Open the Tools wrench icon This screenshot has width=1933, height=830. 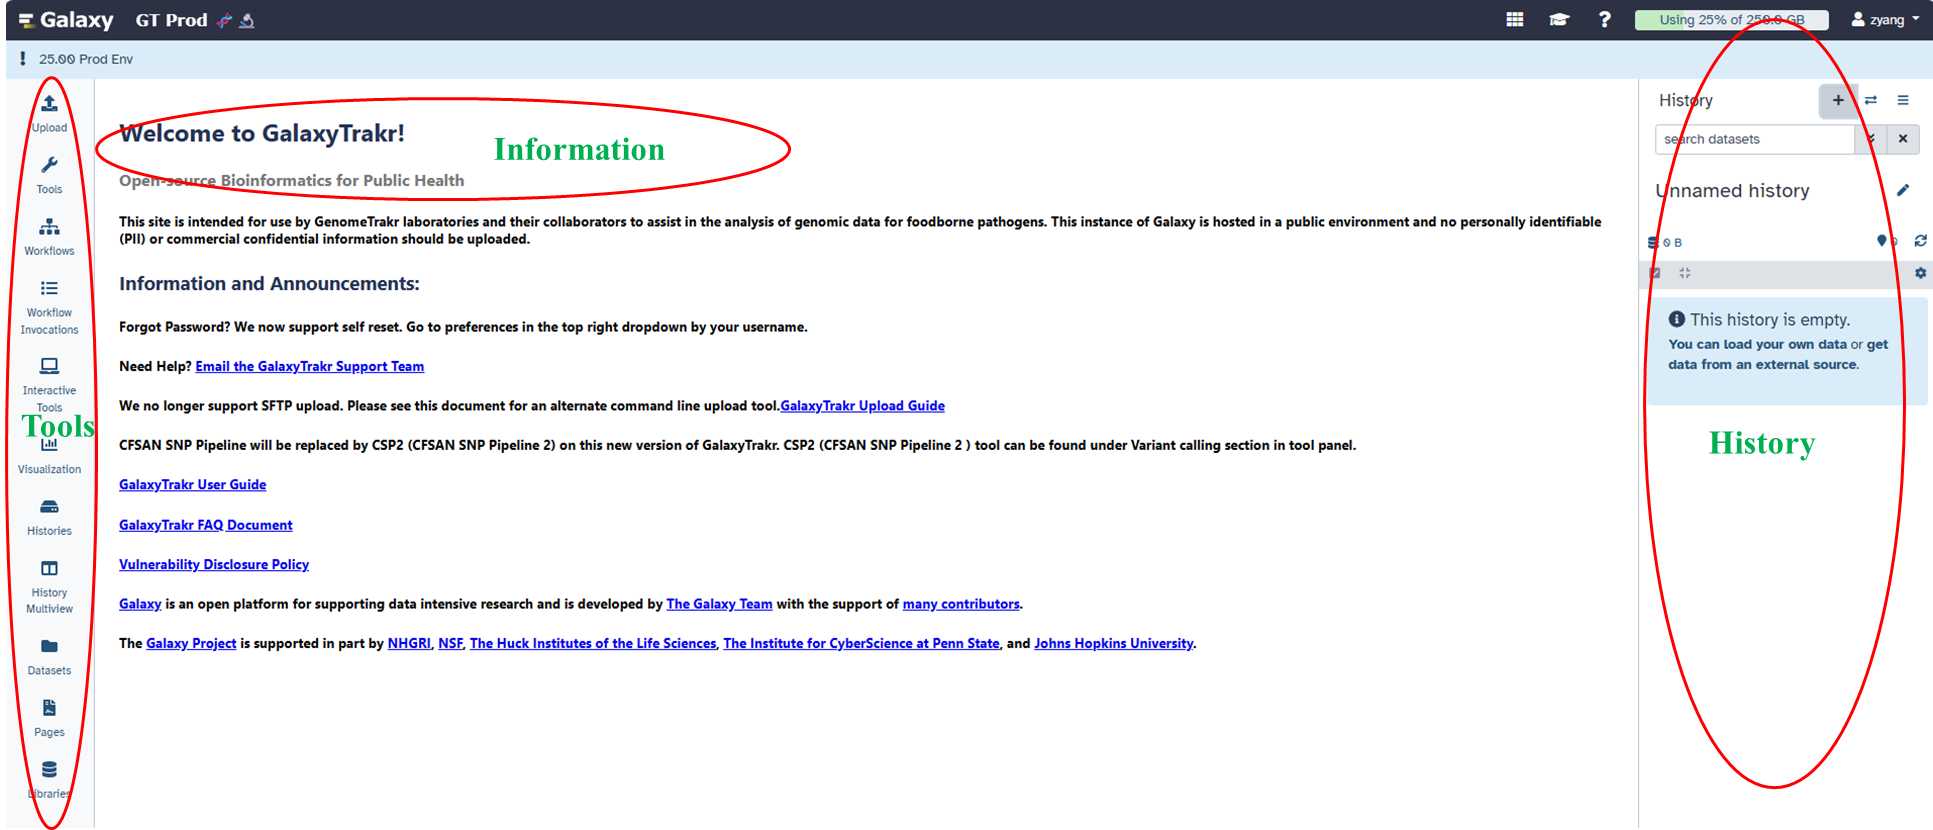point(49,166)
